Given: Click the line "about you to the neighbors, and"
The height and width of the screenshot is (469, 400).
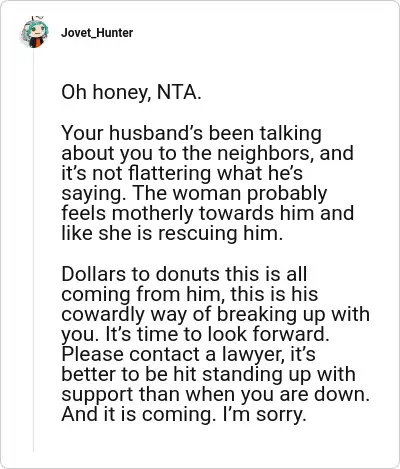Looking at the screenshot, I should [207, 153].
